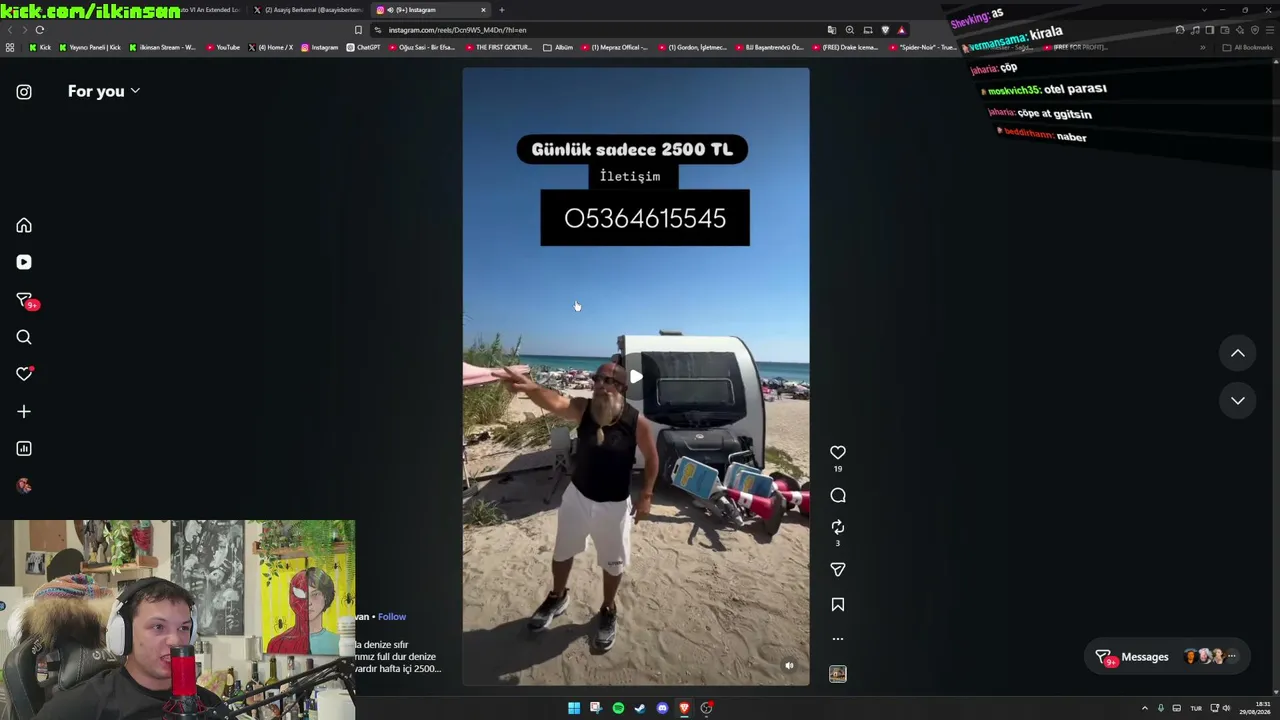Open the Dashboard icon in sidebar
This screenshot has width=1280, height=720.
pyautogui.click(x=24, y=449)
